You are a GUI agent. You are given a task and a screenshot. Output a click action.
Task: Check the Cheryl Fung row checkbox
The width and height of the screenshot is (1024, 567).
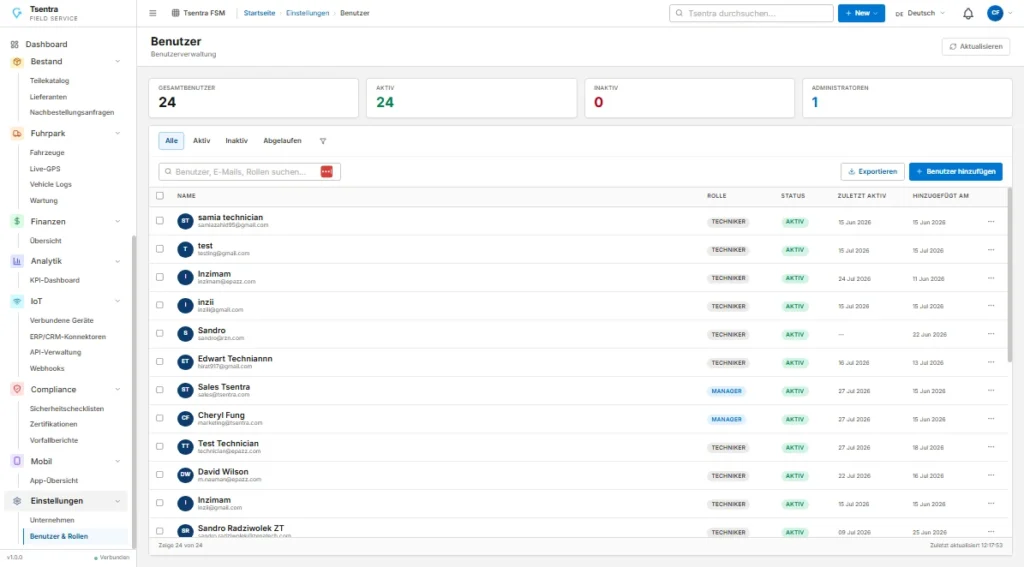pyautogui.click(x=160, y=418)
